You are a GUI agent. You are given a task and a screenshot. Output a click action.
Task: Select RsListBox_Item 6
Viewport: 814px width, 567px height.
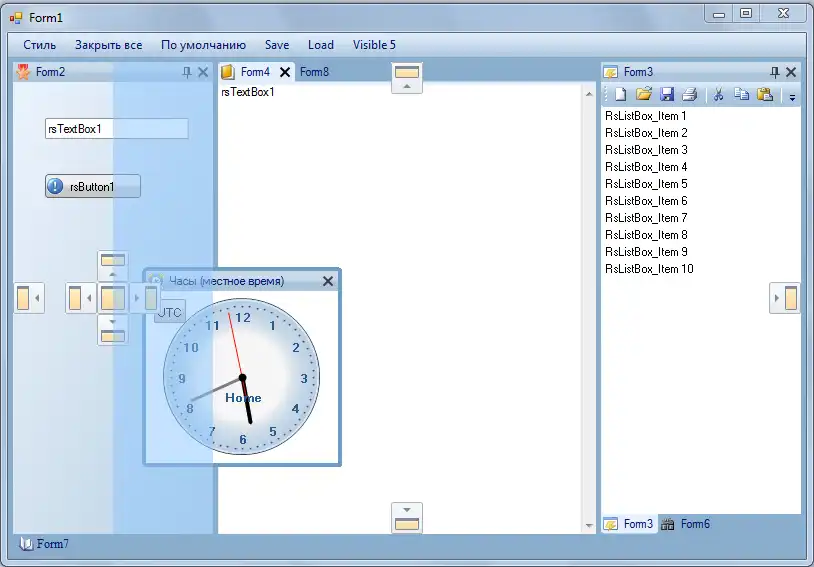click(x=701, y=201)
